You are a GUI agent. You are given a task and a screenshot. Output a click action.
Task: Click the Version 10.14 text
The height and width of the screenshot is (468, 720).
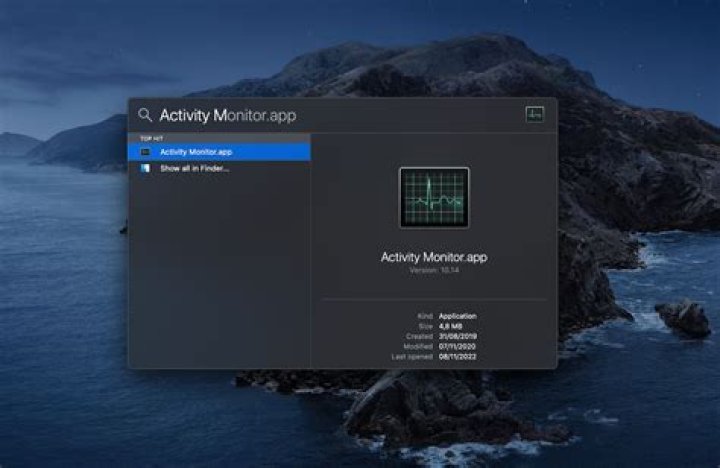(433, 270)
